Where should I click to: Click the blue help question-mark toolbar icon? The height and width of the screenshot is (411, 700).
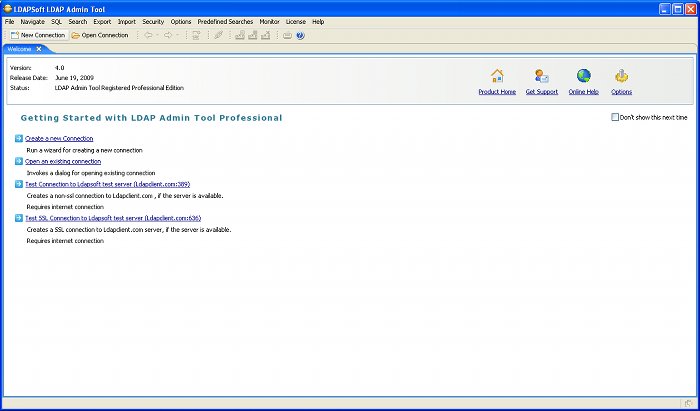300,35
